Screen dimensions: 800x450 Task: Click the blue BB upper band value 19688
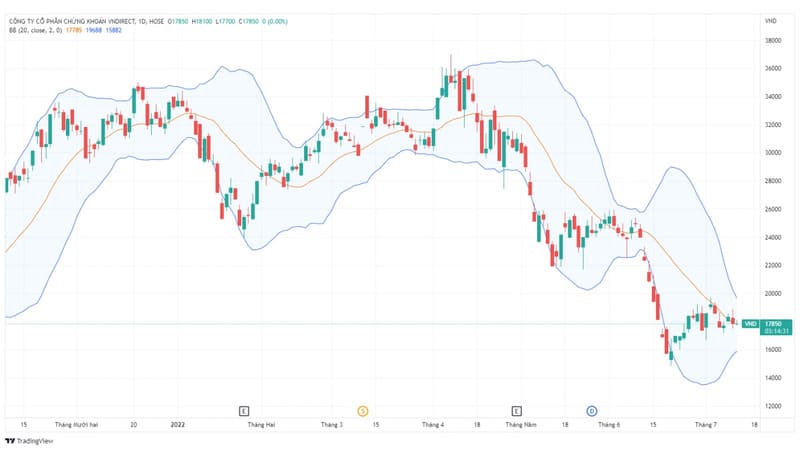(93, 30)
